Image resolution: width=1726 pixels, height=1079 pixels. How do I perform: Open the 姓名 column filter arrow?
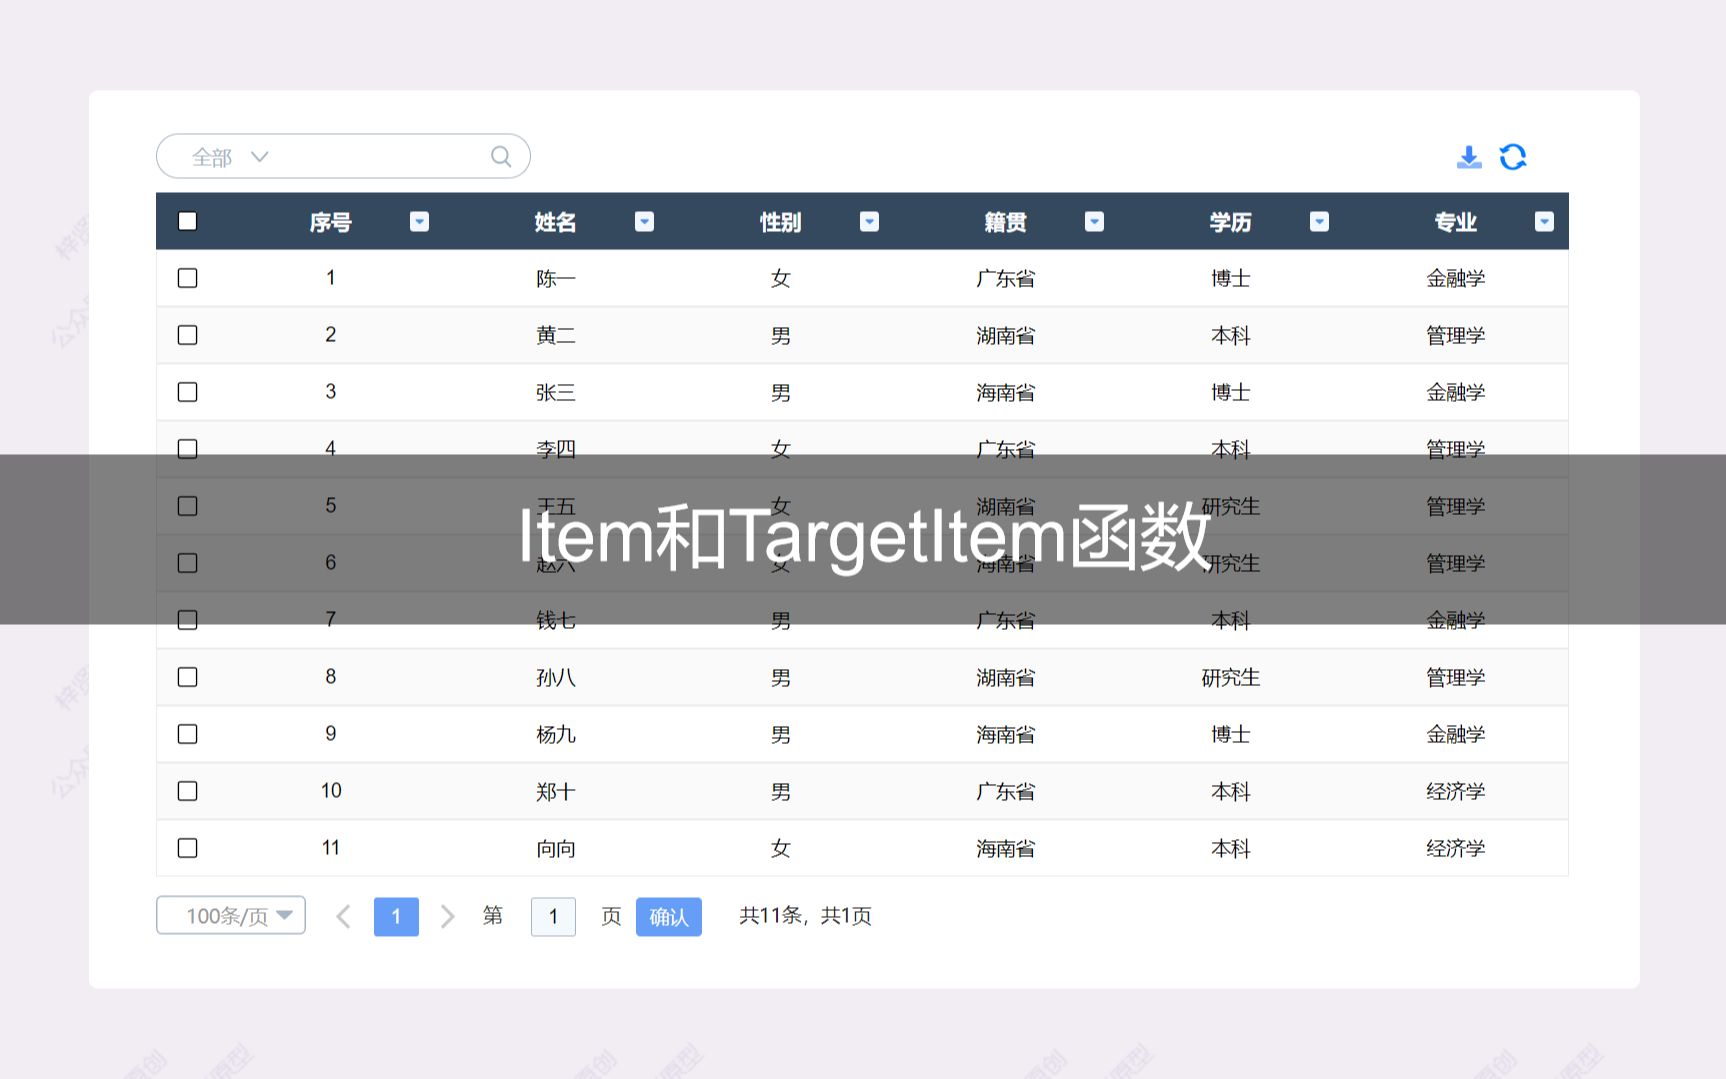[644, 222]
